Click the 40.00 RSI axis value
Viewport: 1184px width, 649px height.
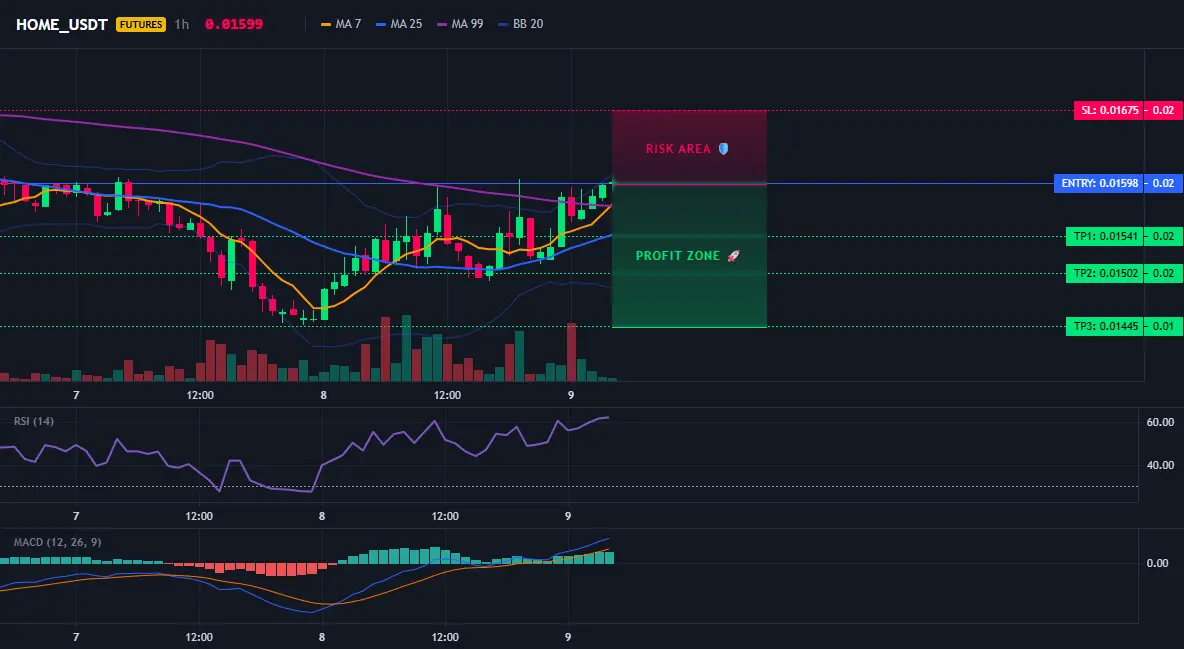(x=1160, y=465)
